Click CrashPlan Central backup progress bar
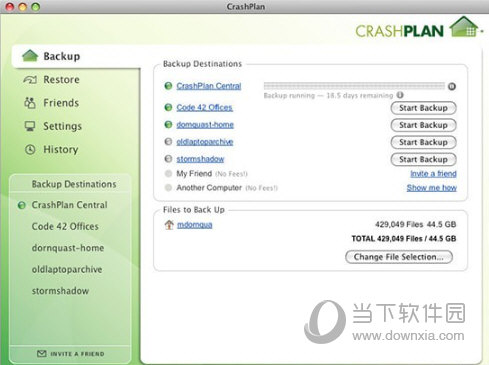 pos(354,86)
